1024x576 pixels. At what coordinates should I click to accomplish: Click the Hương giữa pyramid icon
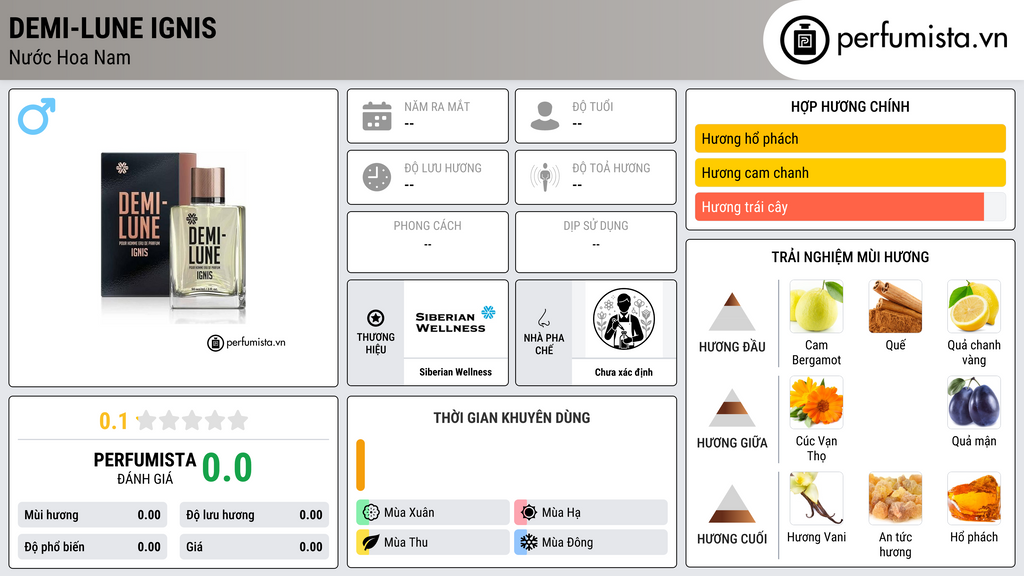(732, 408)
